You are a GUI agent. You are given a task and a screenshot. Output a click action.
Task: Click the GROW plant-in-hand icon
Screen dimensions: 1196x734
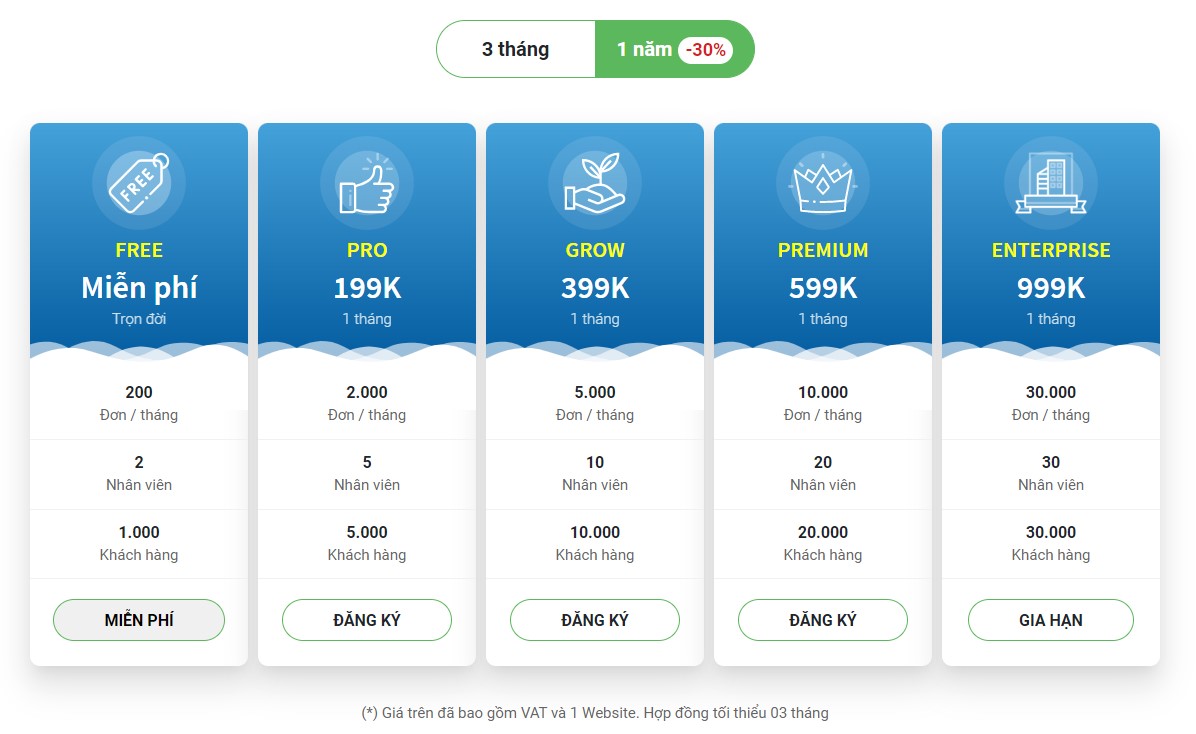click(x=595, y=183)
